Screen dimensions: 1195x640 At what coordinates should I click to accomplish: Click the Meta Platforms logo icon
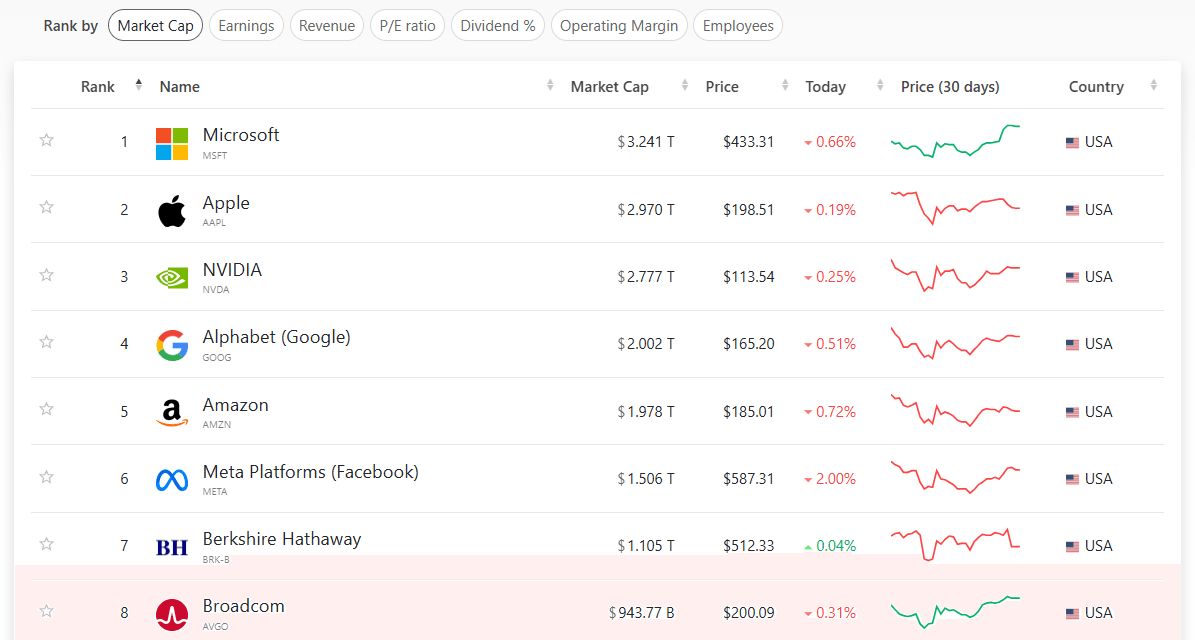coord(171,480)
